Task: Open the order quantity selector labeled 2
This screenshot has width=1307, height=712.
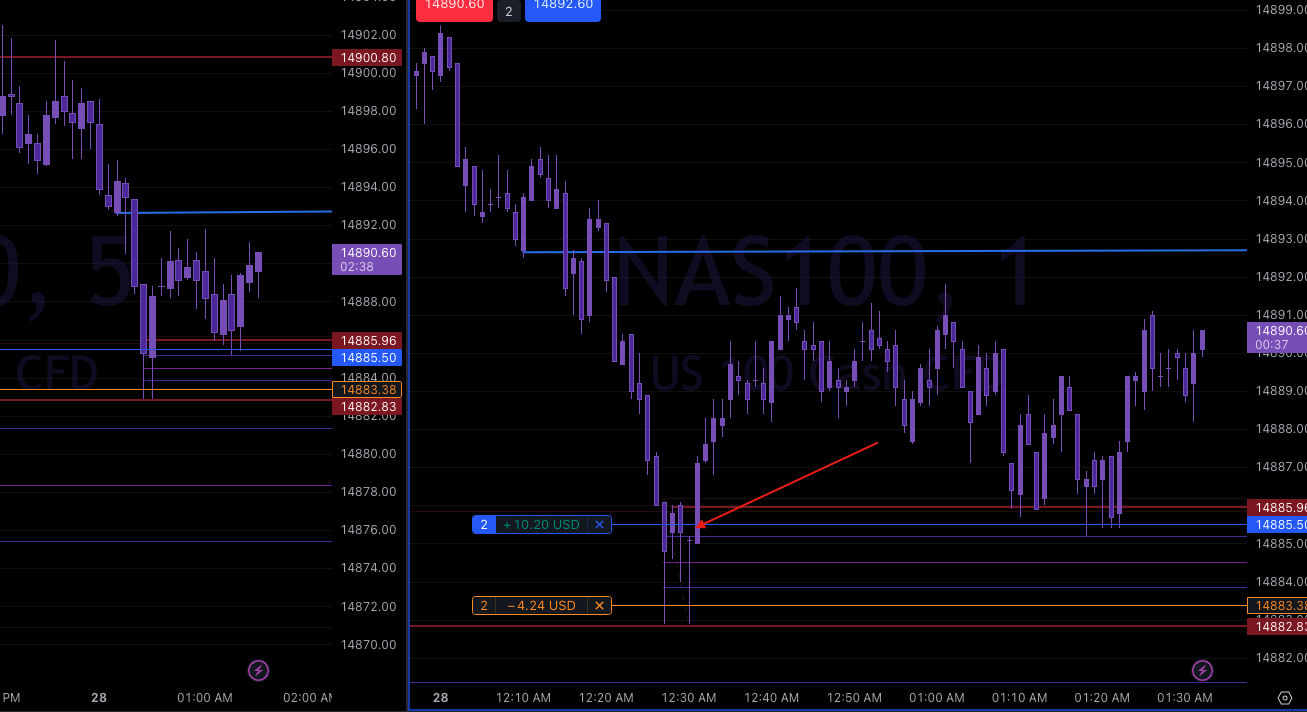Action: click(508, 12)
